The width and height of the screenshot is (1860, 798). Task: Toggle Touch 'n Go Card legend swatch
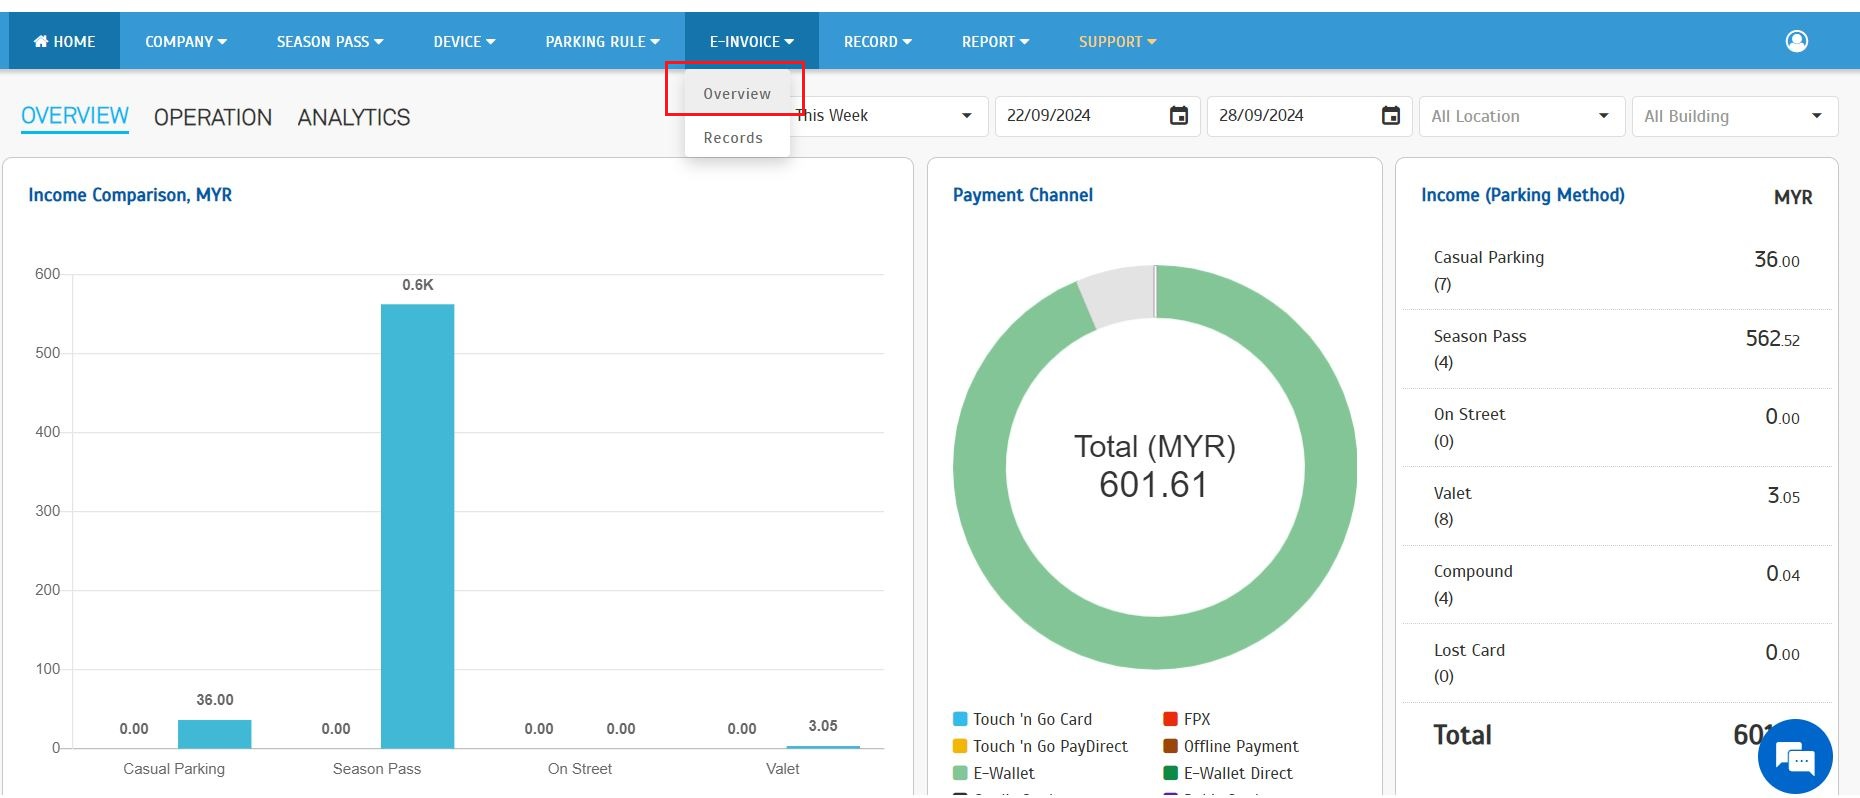[960, 719]
